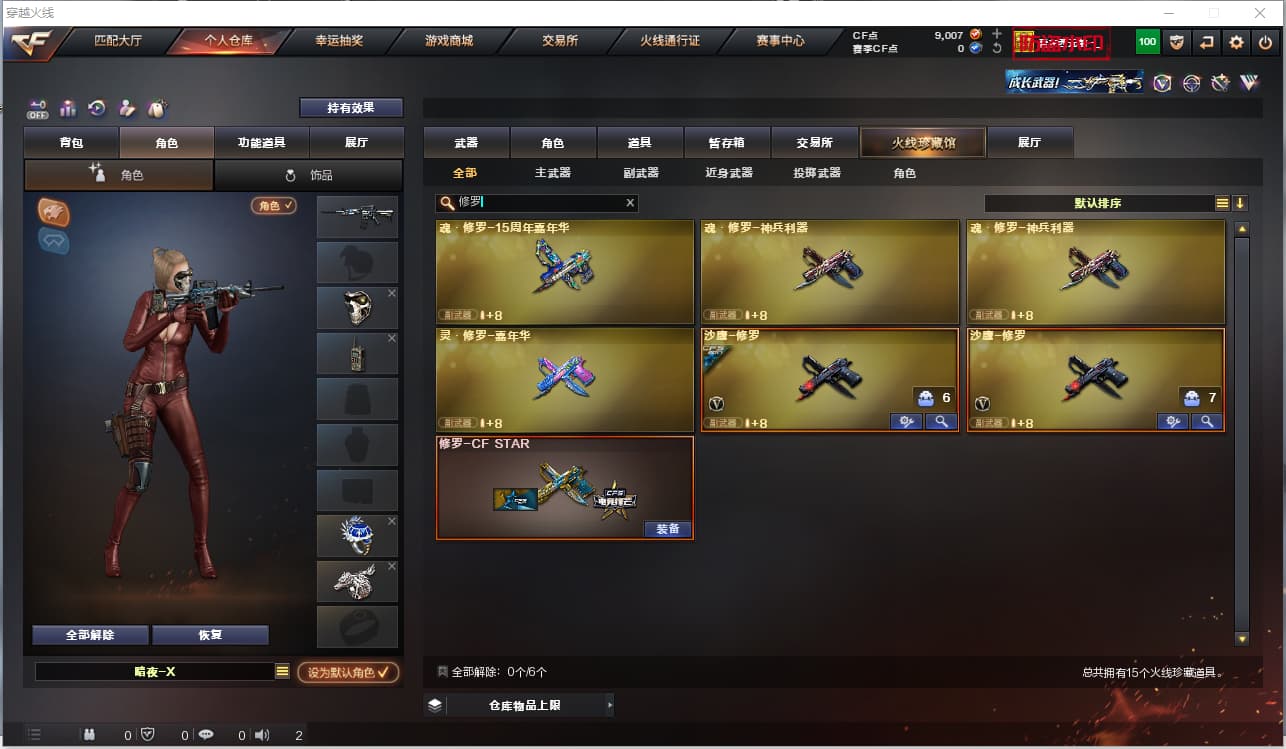Click the plus icon next to CF点

pyautogui.click(x=996, y=34)
